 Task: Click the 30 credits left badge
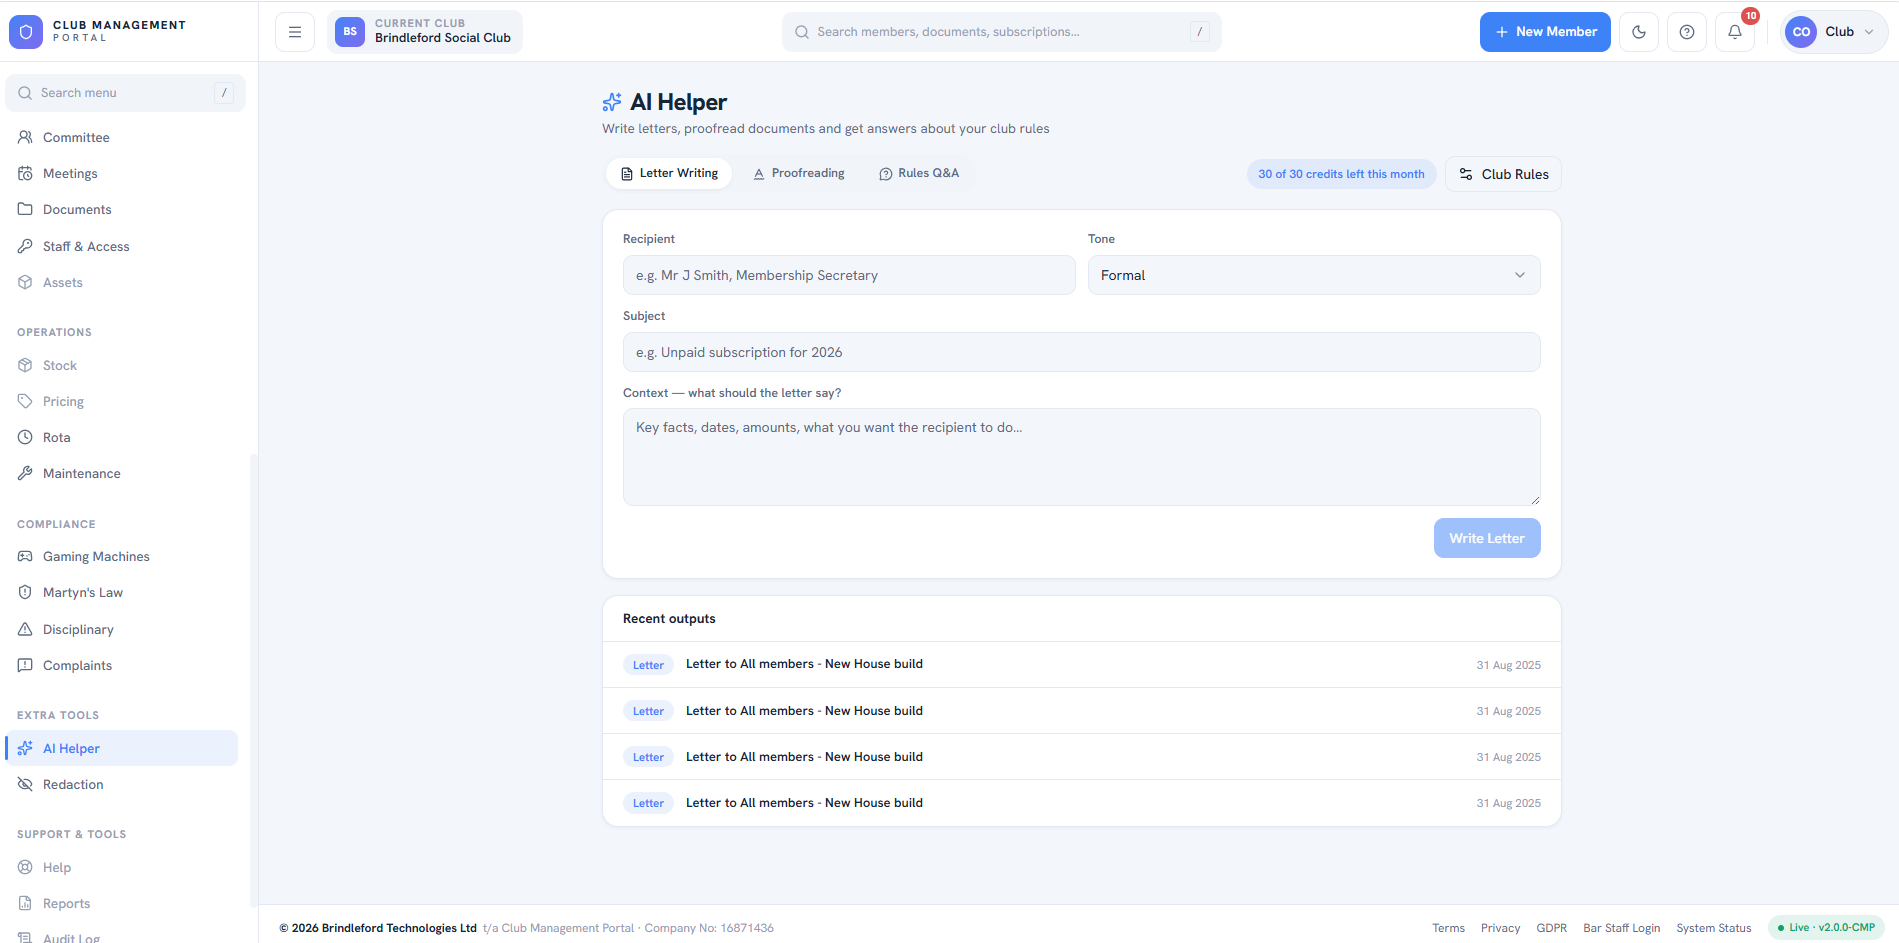[x=1341, y=174]
